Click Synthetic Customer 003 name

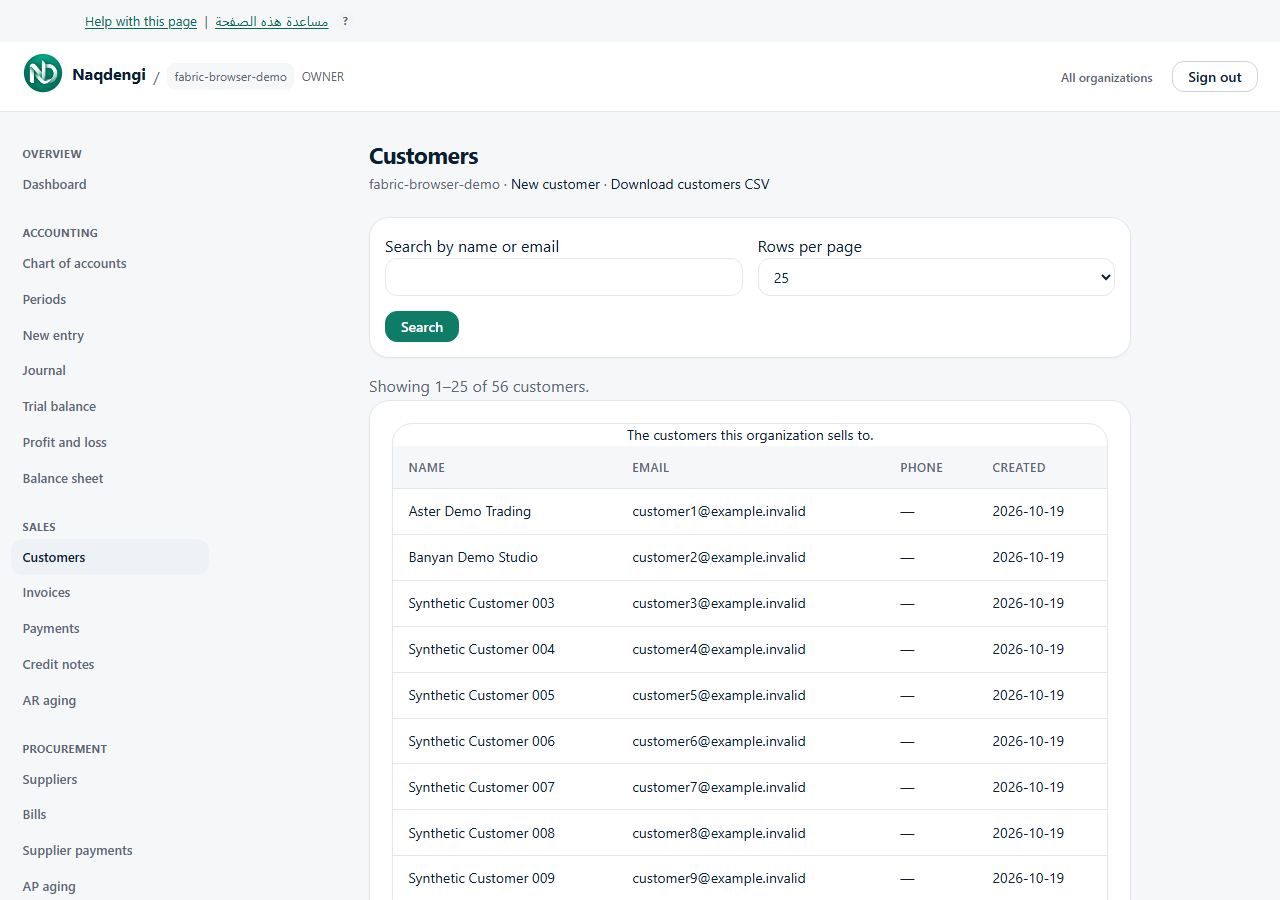482,603
